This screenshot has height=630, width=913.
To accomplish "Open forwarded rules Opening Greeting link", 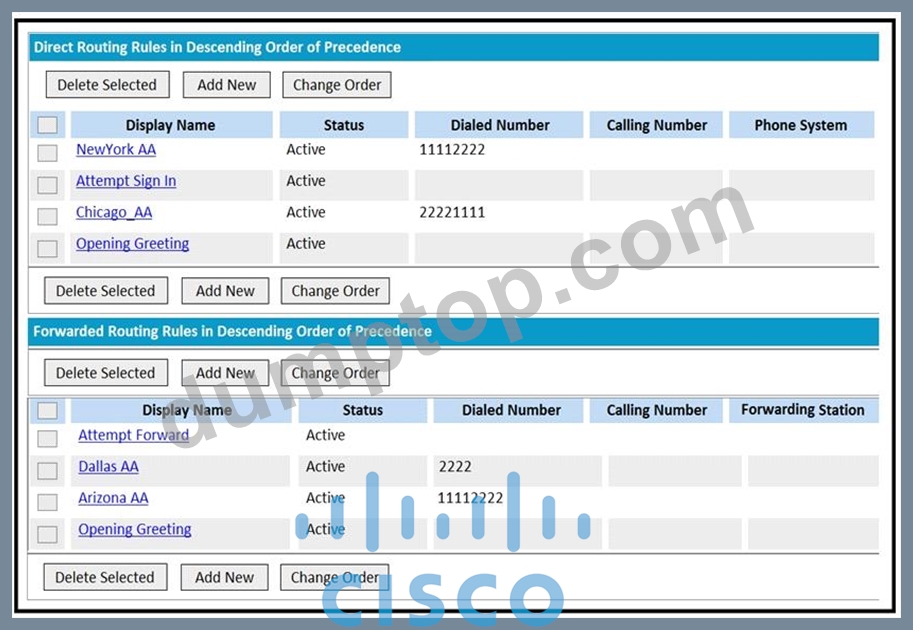I will point(135,529).
